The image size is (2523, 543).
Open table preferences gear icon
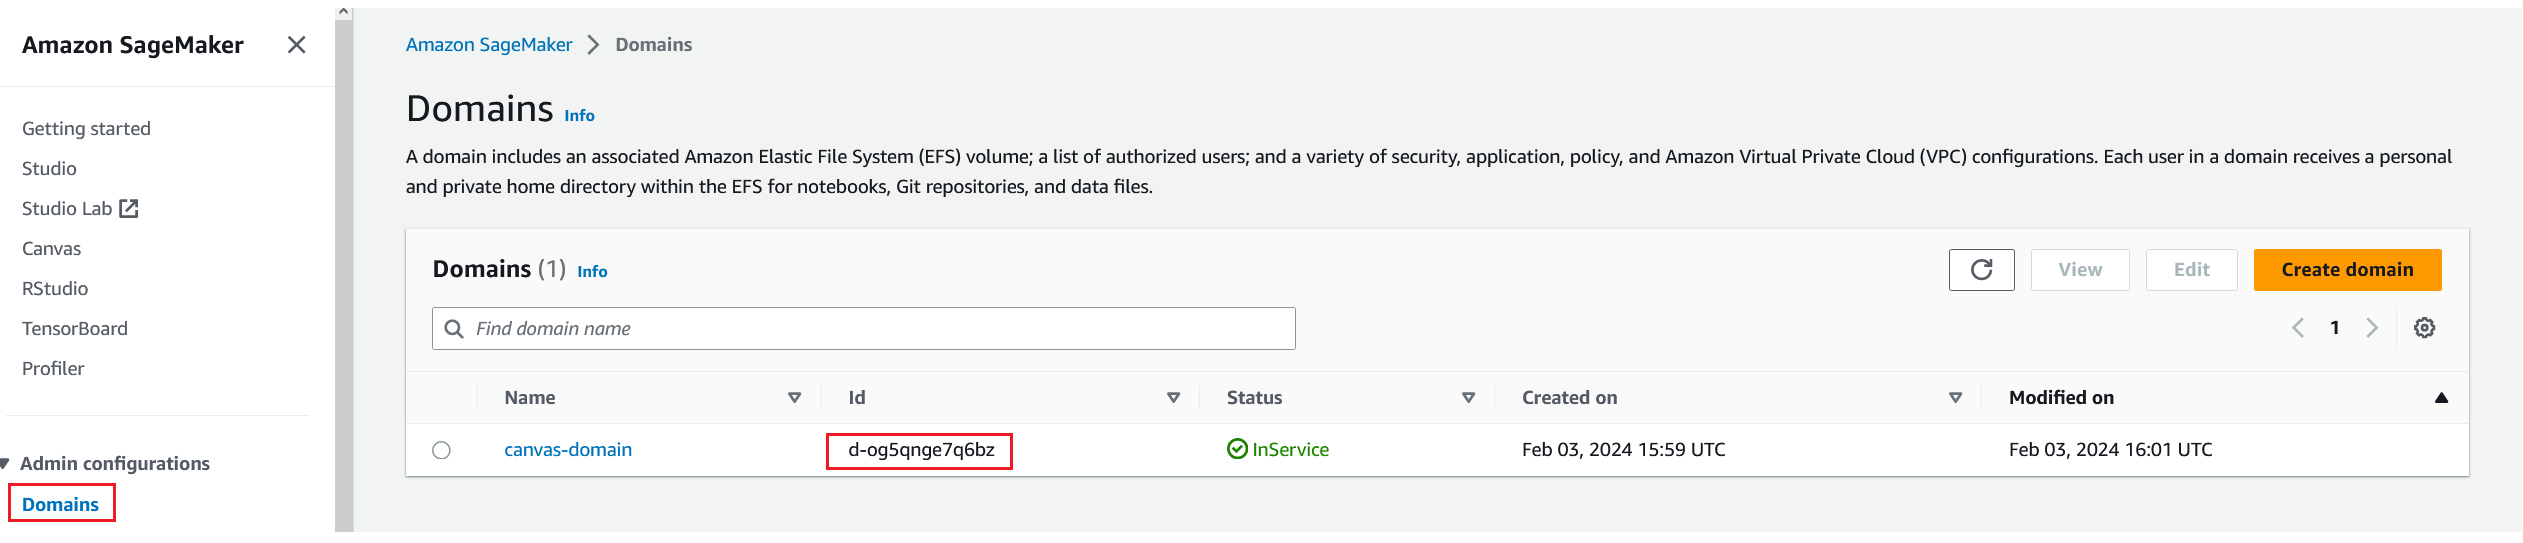[x=2424, y=328]
